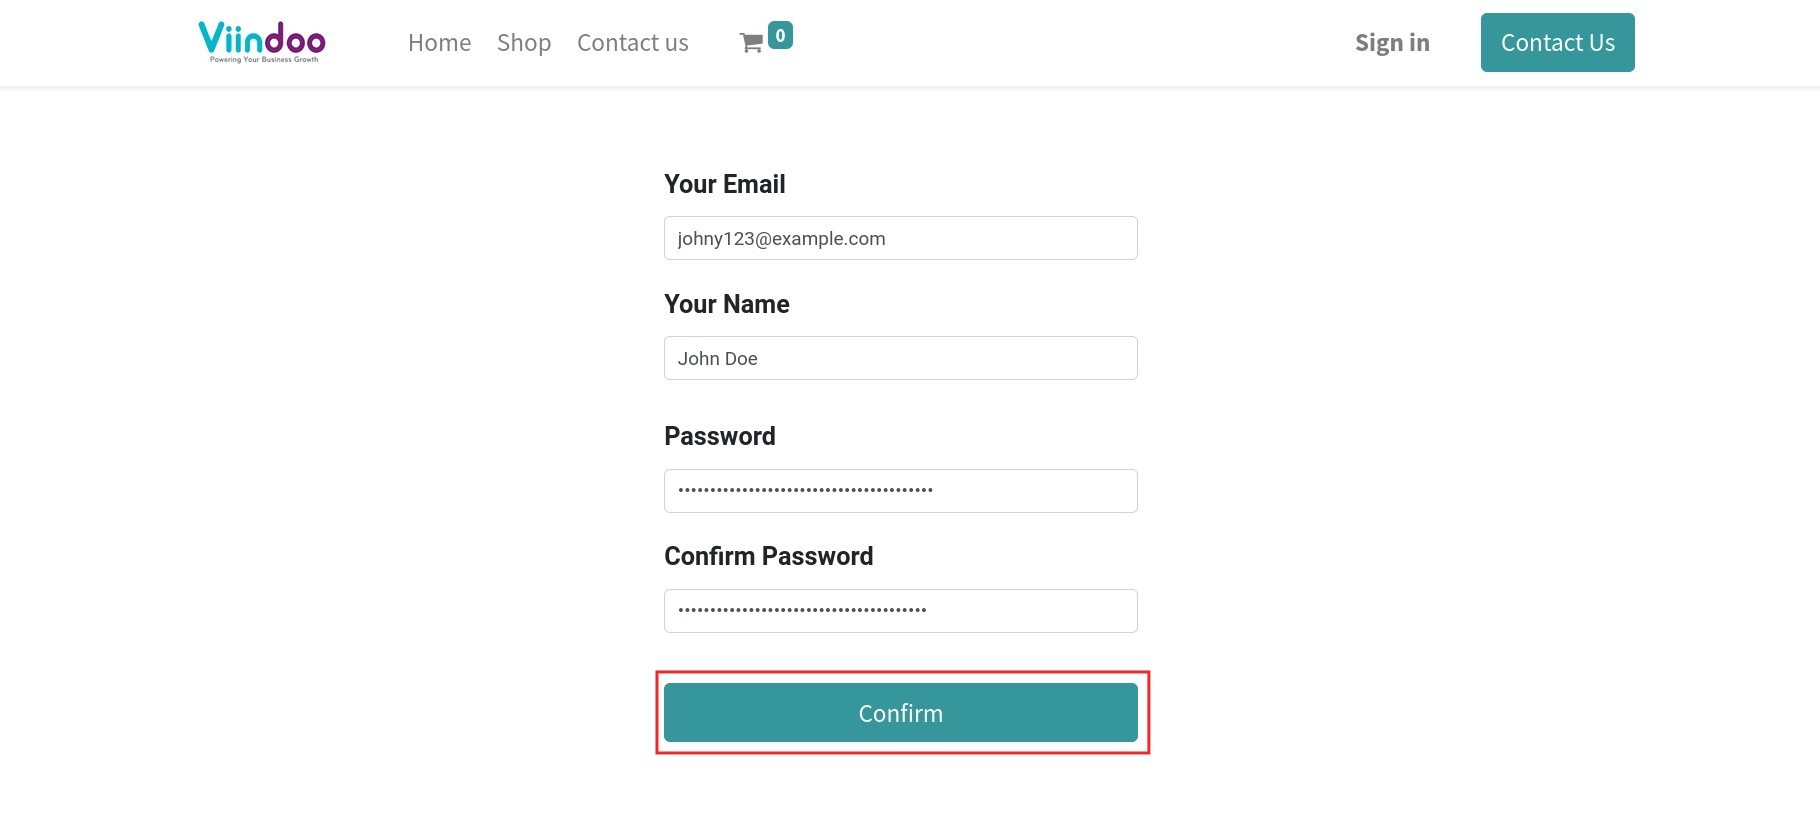Viewport: 1820px width, 817px height.
Task: Click the Sign in link
Action: [x=1392, y=43]
